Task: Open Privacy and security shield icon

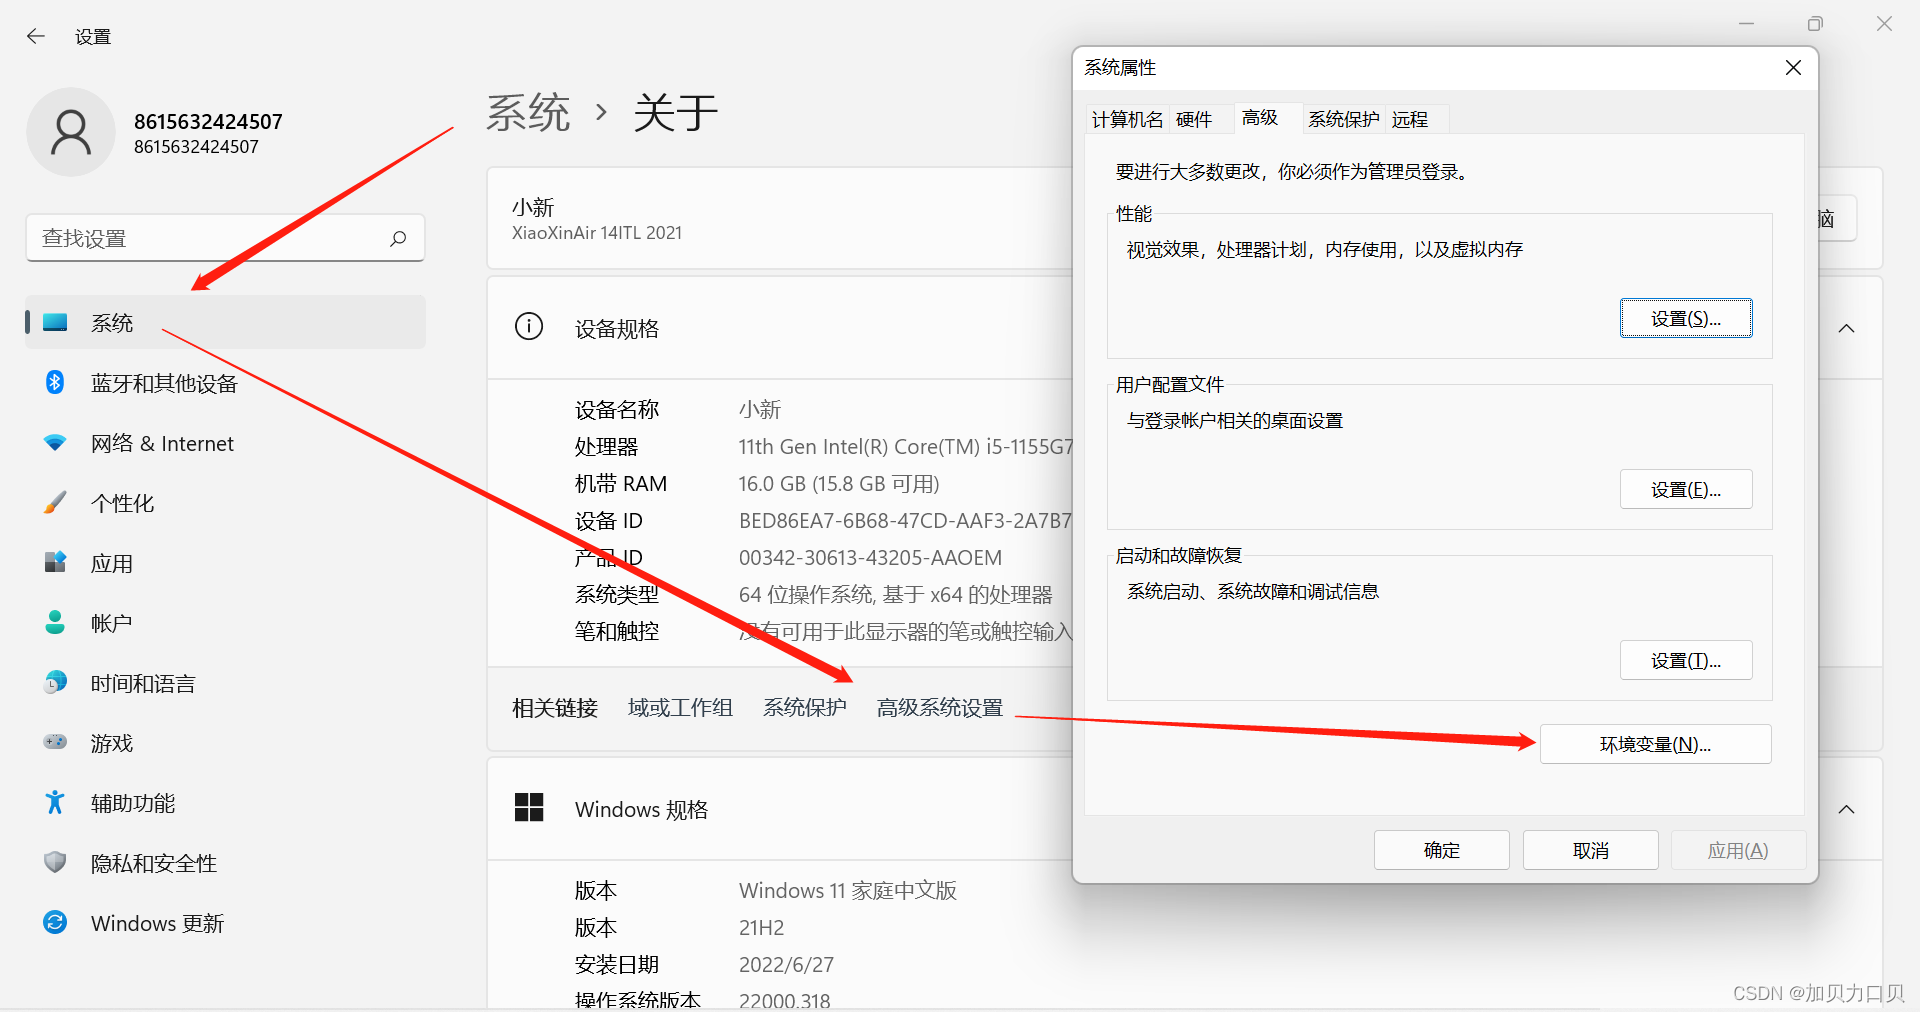Action: (55, 862)
